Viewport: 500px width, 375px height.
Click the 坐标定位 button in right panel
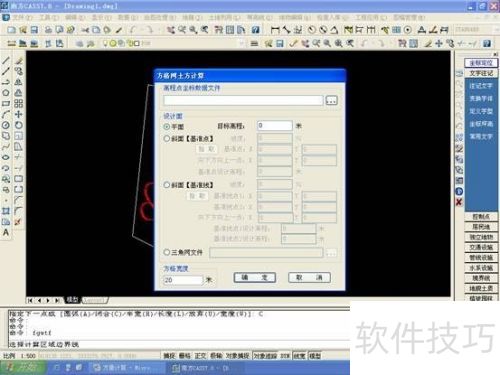pyautogui.click(x=481, y=63)
